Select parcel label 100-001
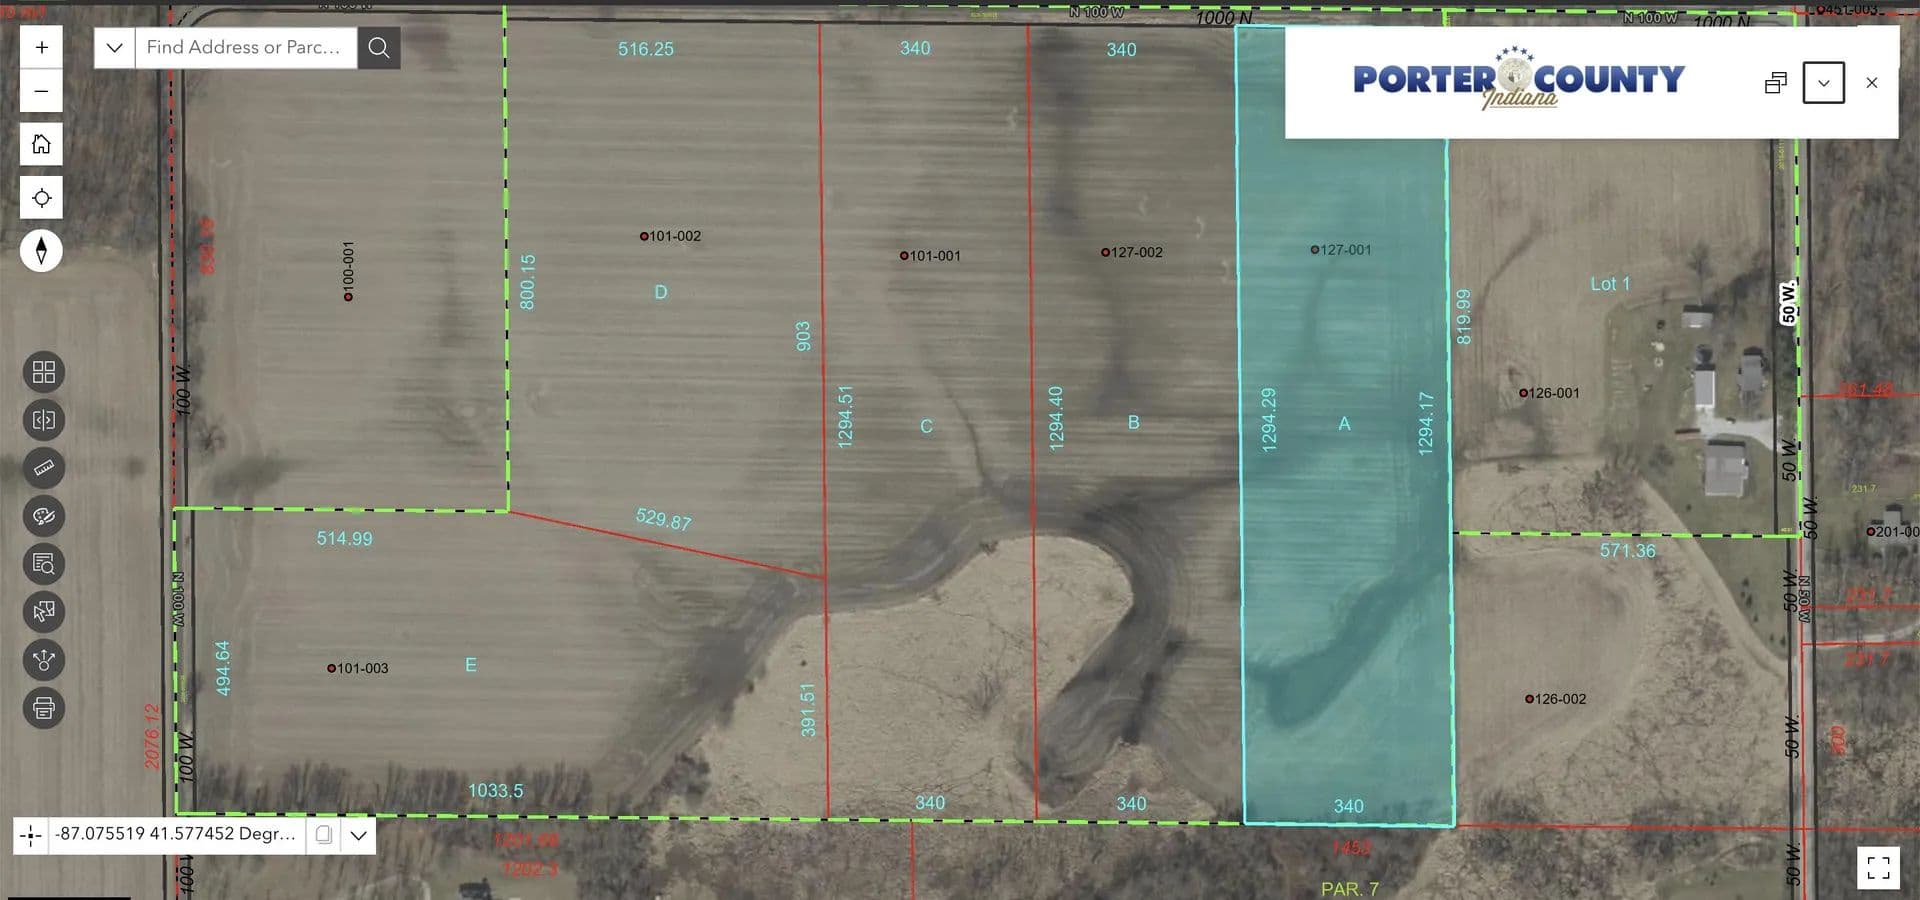 tap(348, 270)
